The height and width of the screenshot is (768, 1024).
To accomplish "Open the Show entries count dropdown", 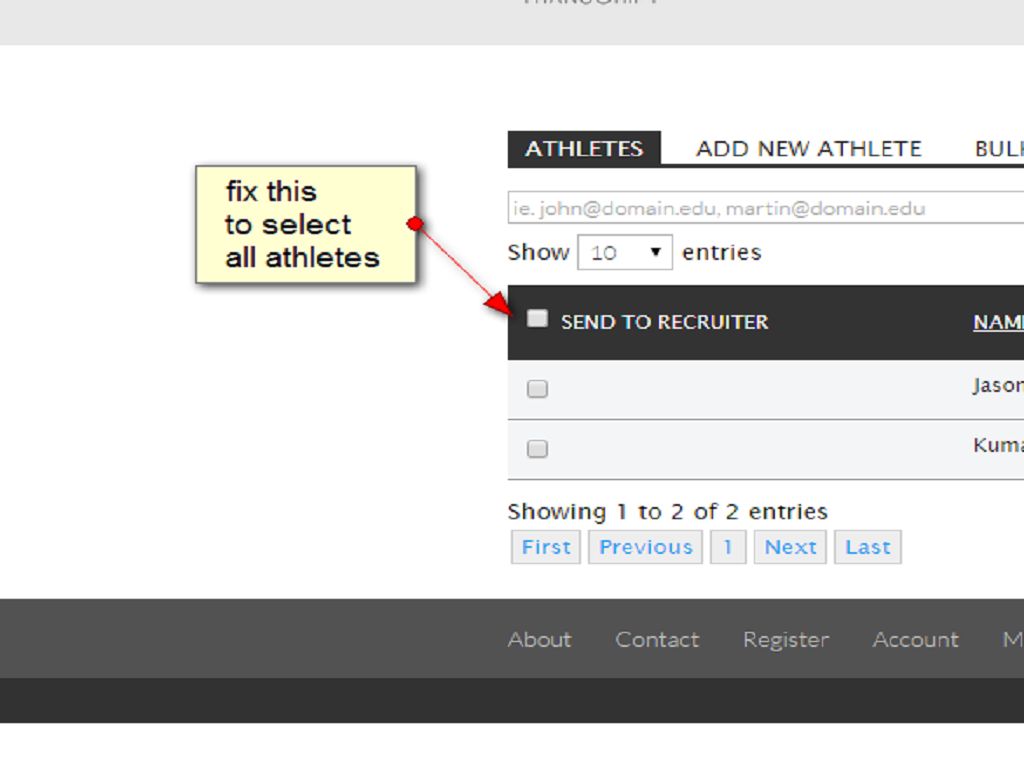I will pyautogui.click(x=625, y=253).
